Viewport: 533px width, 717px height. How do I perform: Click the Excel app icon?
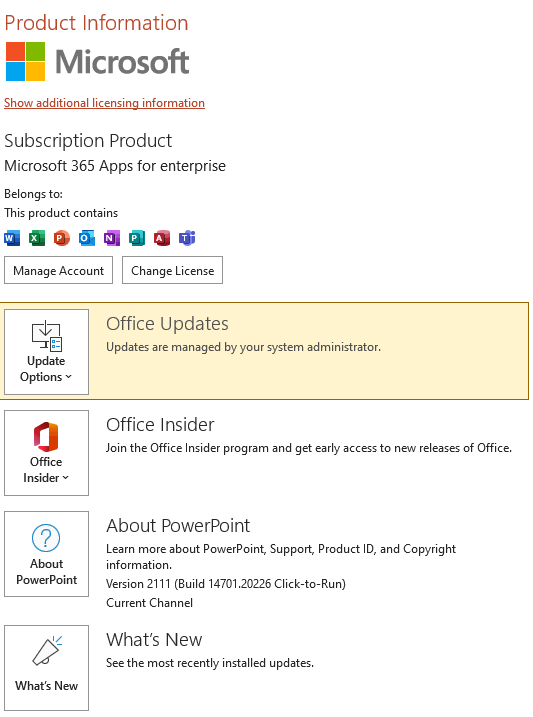pos(37,238)
